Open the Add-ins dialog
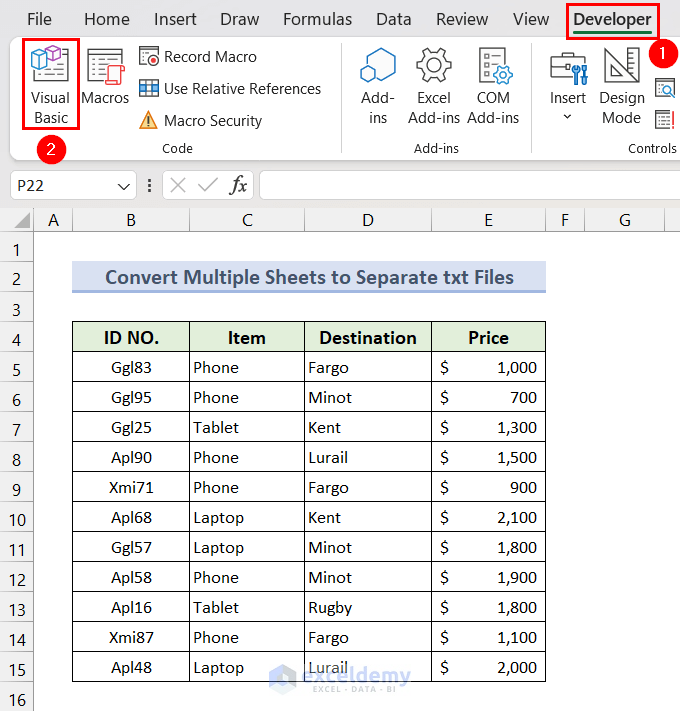Screen dimensions: 680x711 point(378,86)
